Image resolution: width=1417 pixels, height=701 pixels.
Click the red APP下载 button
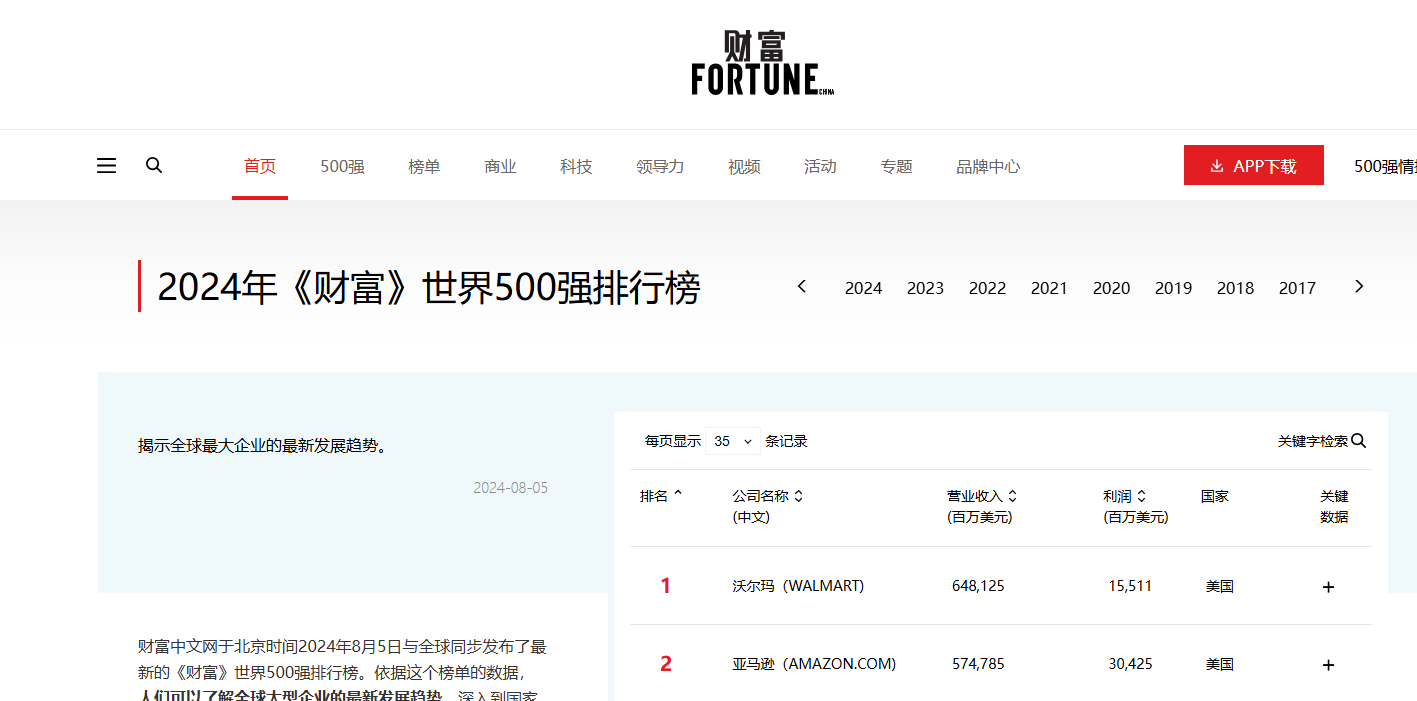pos(1254,165)
